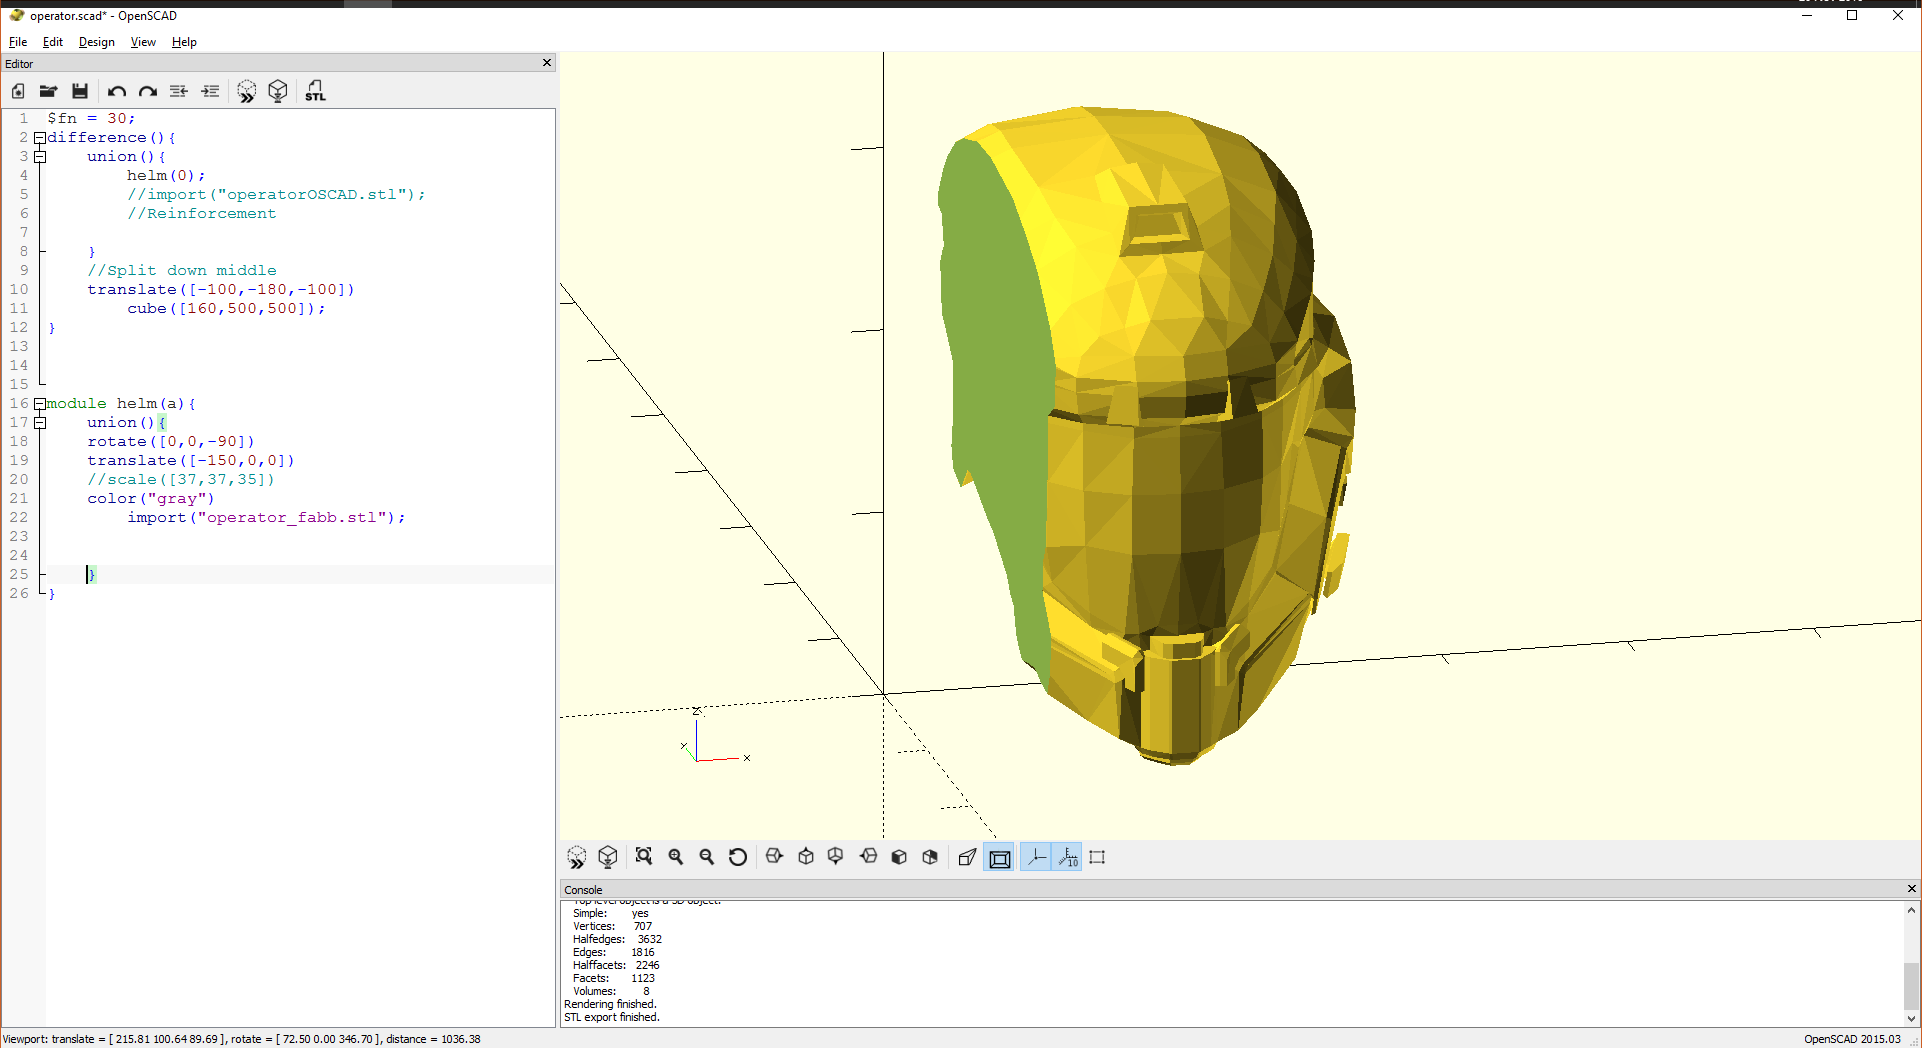Run Preview from the editor toolbar
The image size is (1922, 1048).
(247, 91)
